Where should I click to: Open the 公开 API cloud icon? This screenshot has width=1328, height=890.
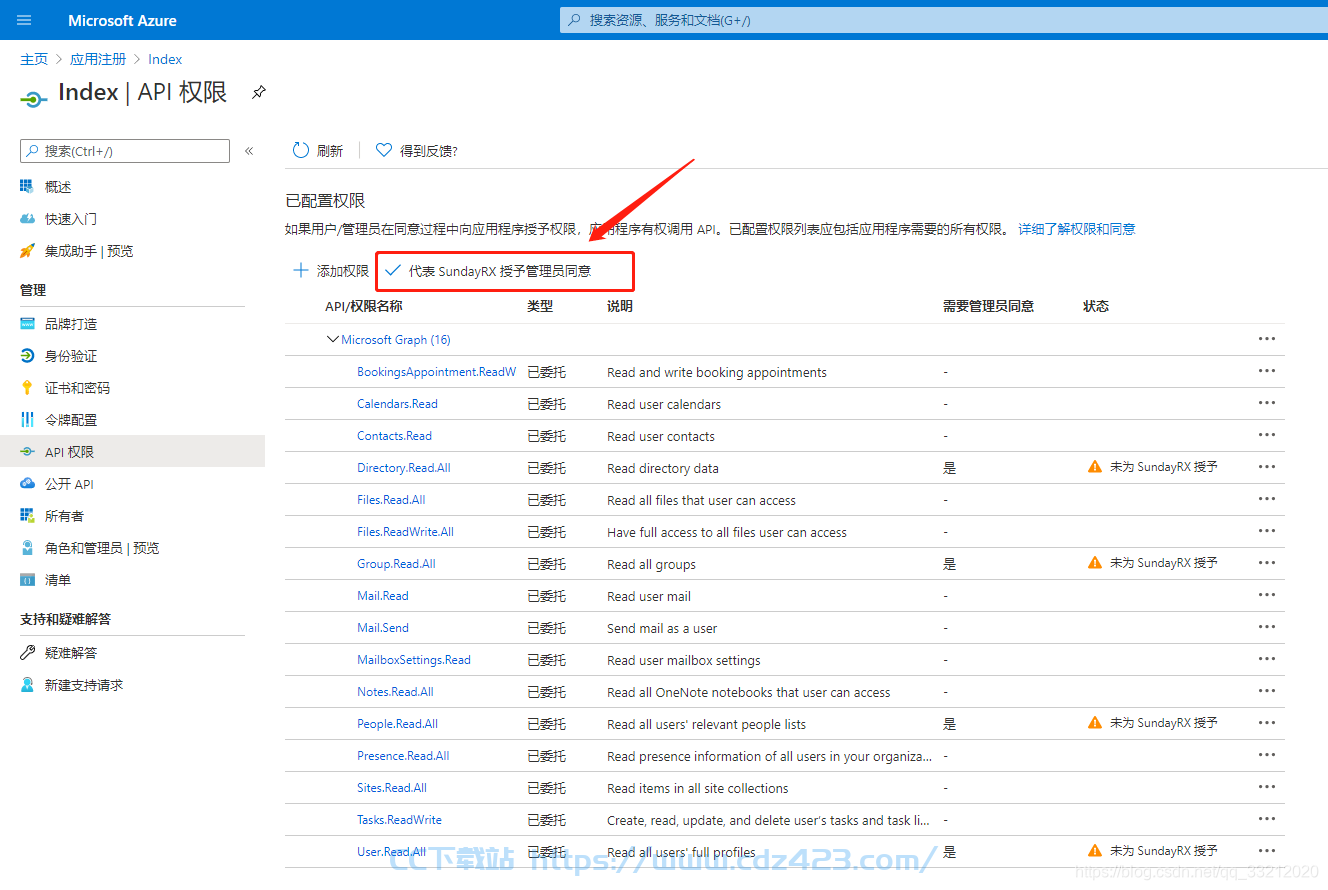27,484
